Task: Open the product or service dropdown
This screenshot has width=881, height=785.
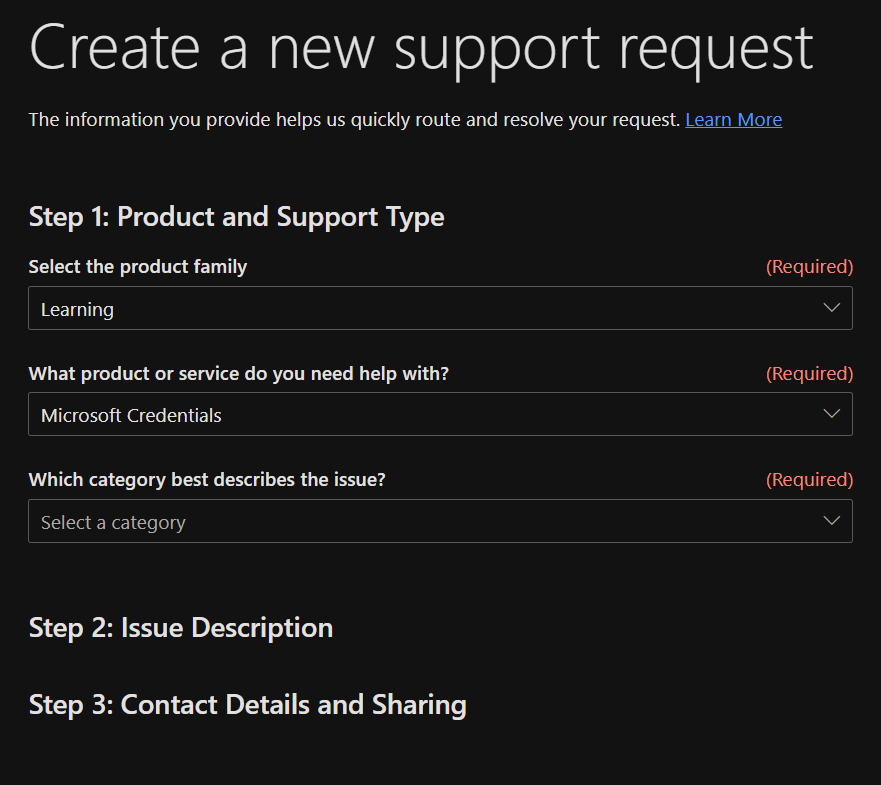Action: tap(440, 414)
